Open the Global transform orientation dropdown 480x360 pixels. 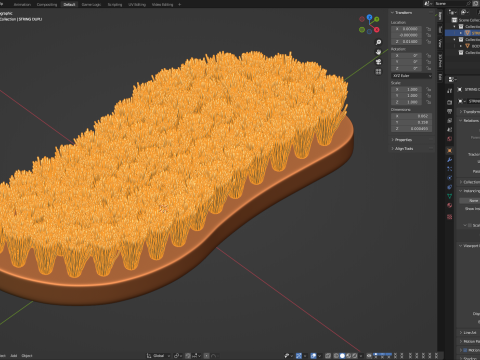pos(158,356)
